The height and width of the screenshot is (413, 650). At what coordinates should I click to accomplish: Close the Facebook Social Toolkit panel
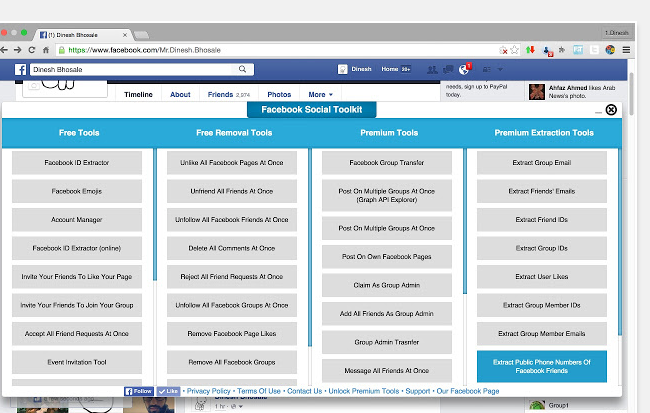click(611, 109)
